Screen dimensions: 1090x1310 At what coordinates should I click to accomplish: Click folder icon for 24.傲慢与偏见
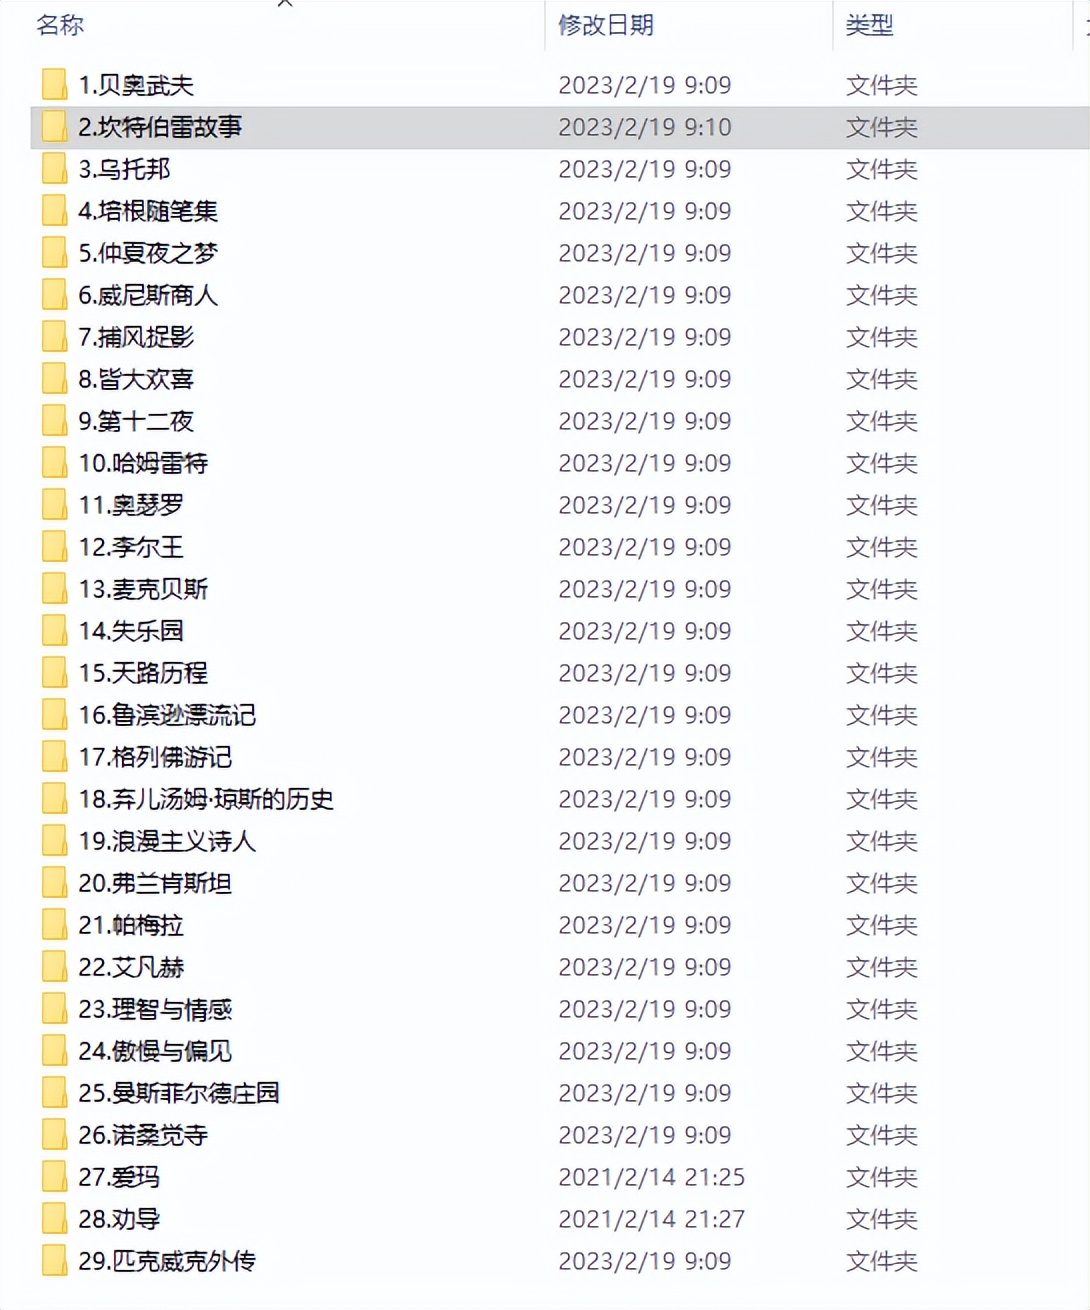point(54,1051)
